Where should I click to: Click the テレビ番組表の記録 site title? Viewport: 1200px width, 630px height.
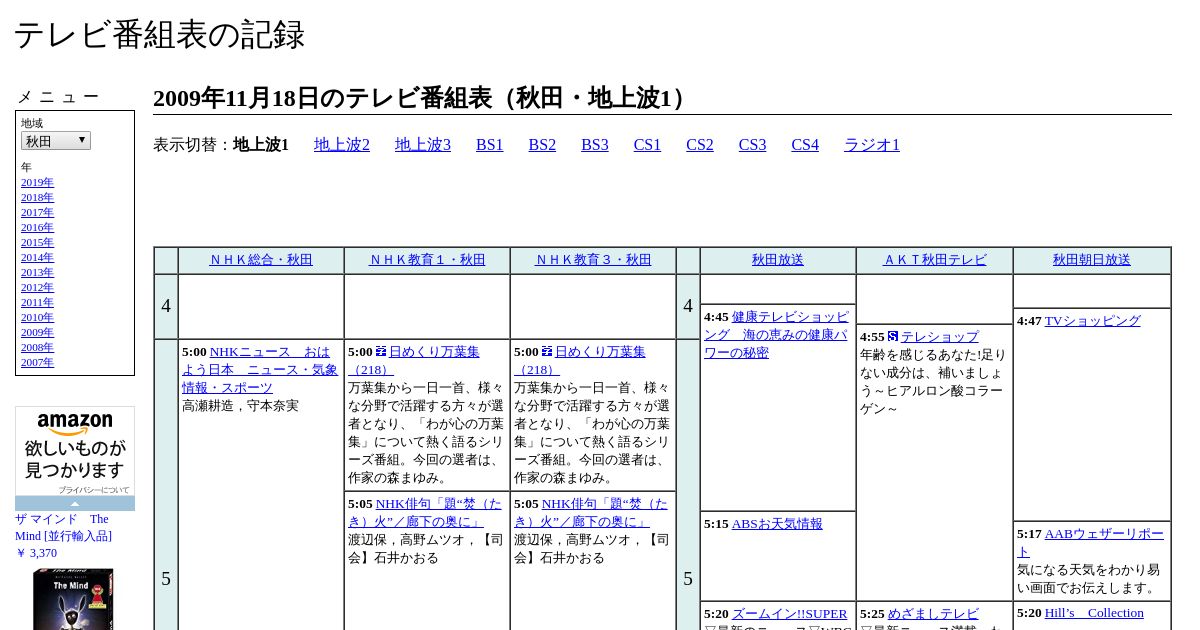click(x=159, y=35)
